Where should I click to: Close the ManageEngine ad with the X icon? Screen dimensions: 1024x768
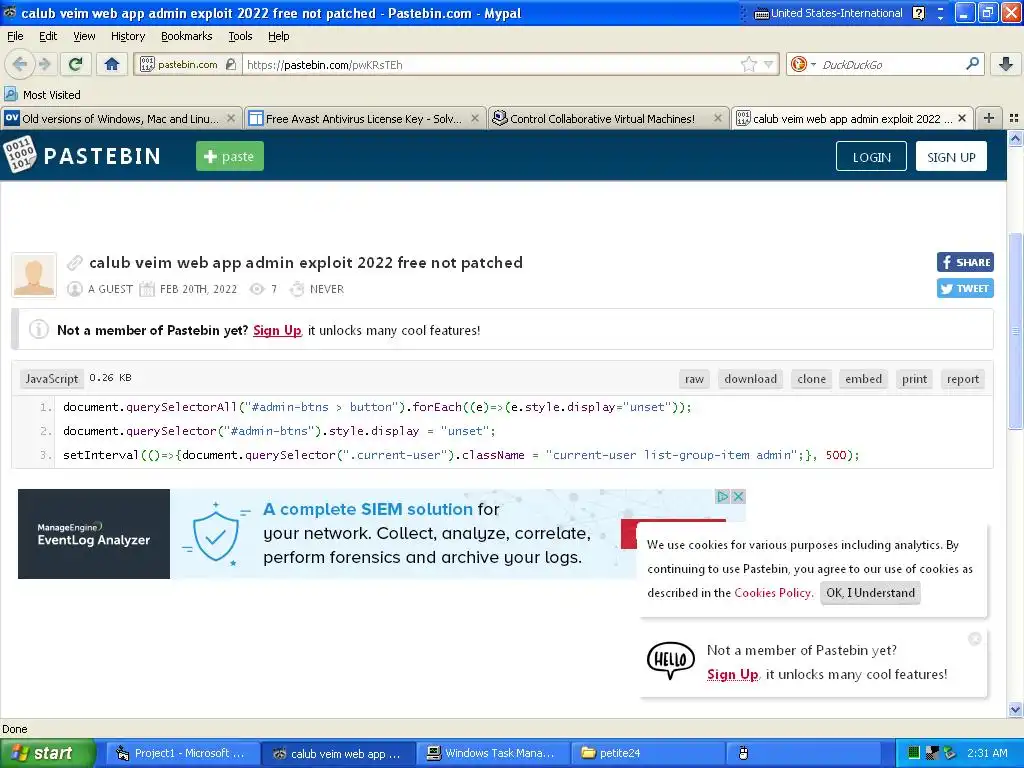click(x=738, y=496)
